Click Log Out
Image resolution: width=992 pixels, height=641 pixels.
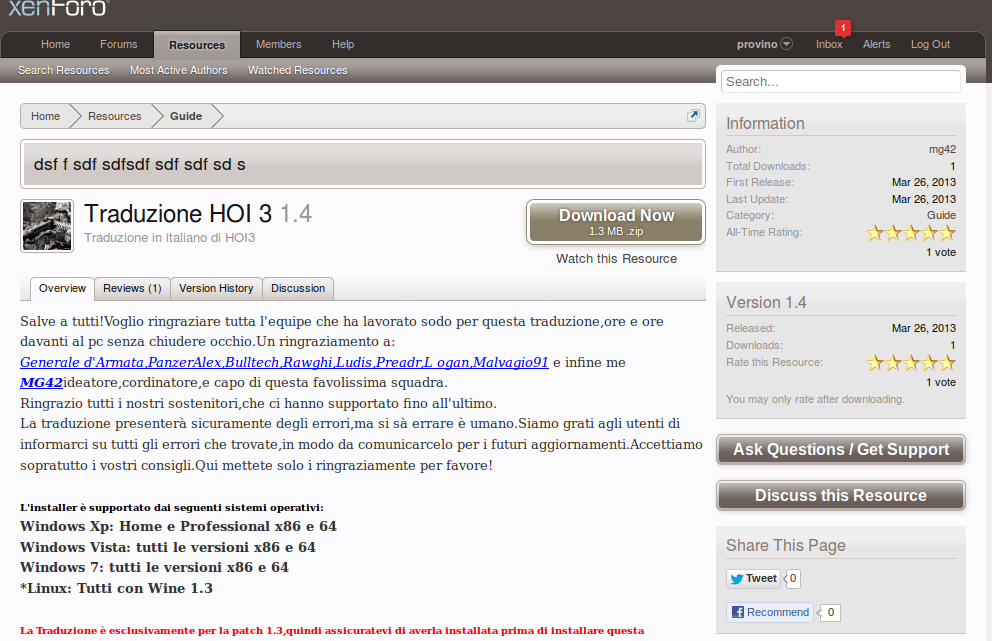point(930,44)
